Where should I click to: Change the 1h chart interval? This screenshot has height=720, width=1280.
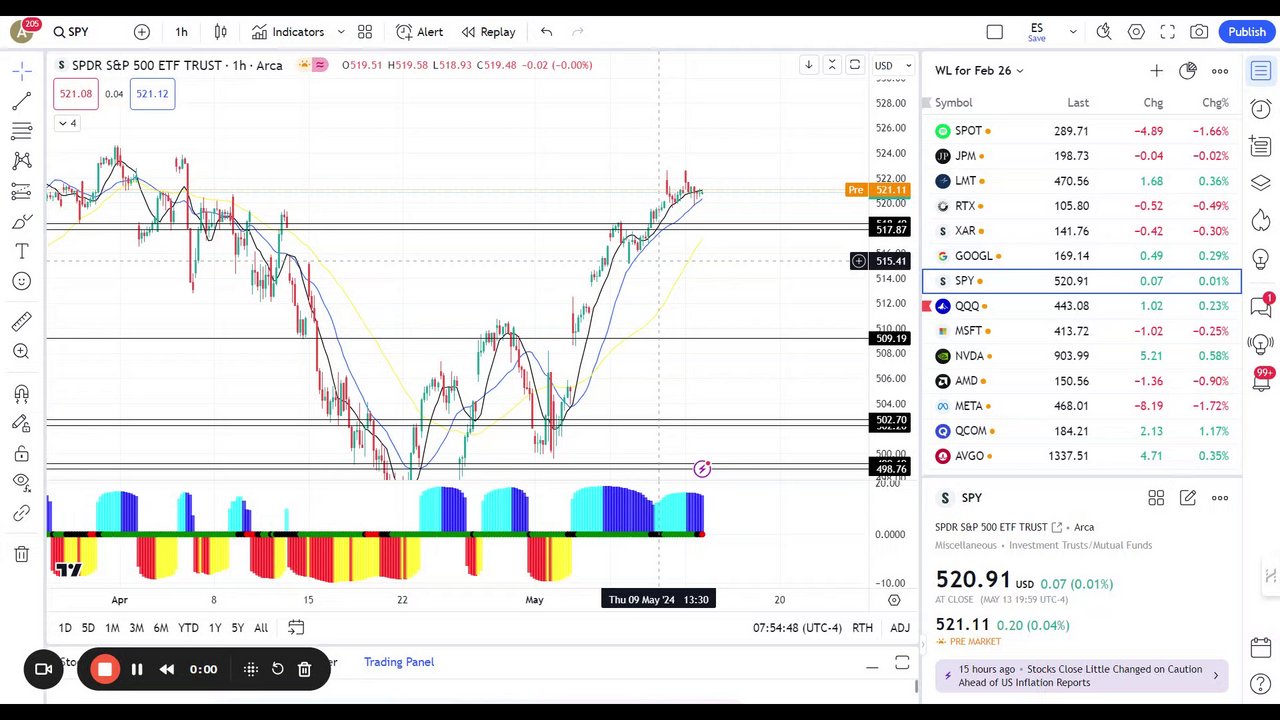click(181, 32)
